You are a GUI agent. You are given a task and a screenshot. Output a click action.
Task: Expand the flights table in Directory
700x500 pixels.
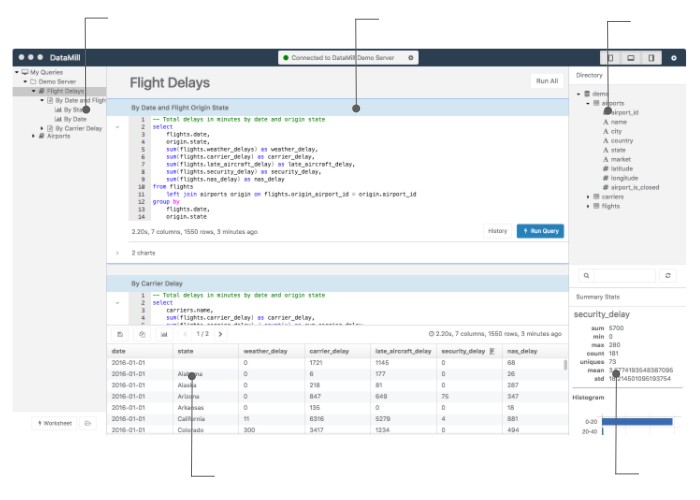coord(588,206)
